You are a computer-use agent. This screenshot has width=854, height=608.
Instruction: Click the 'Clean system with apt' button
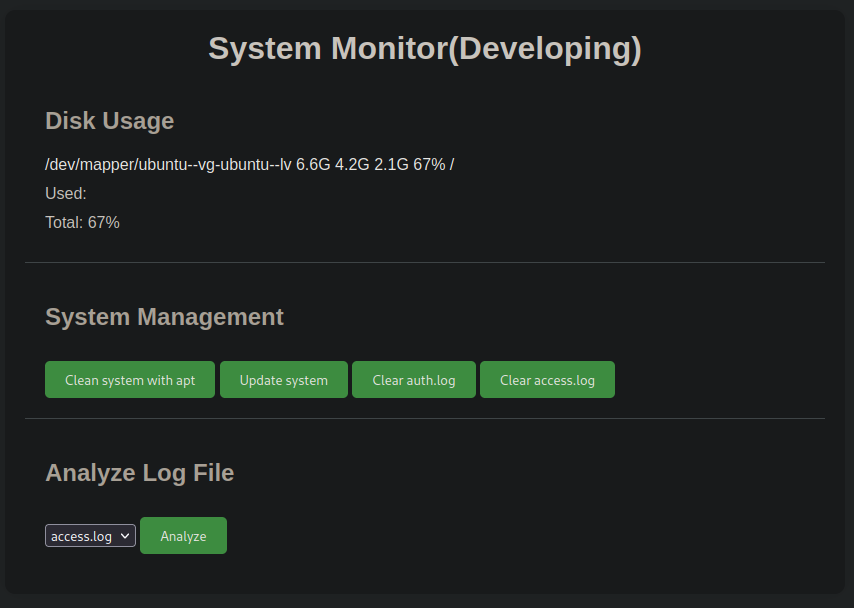tap(130, 380)
